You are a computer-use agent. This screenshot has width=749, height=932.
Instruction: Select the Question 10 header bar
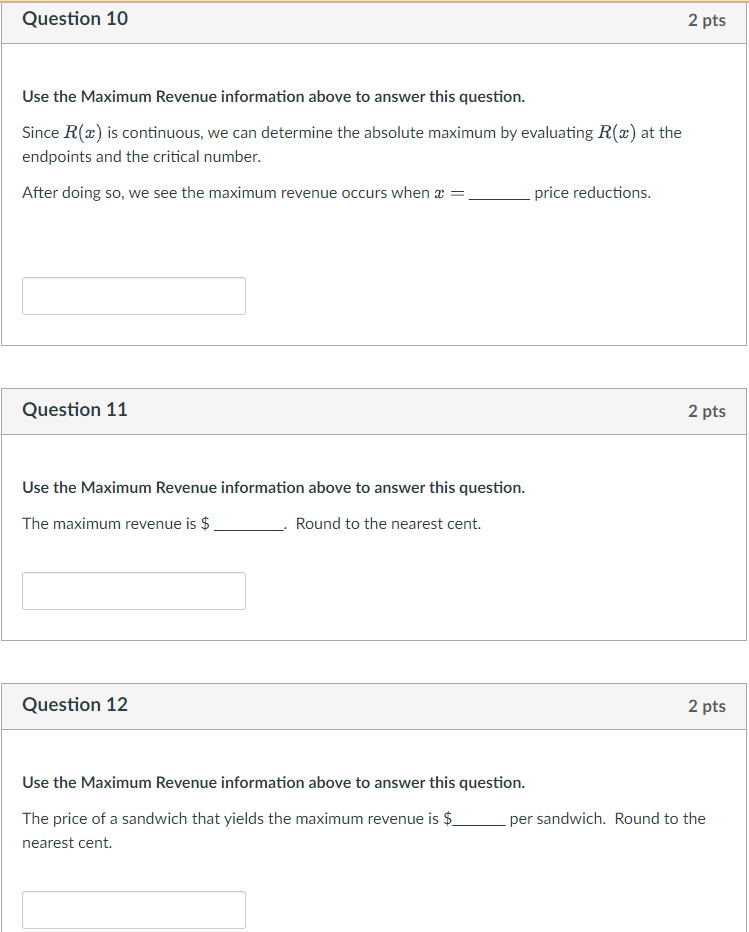click(x=374, y=19)
